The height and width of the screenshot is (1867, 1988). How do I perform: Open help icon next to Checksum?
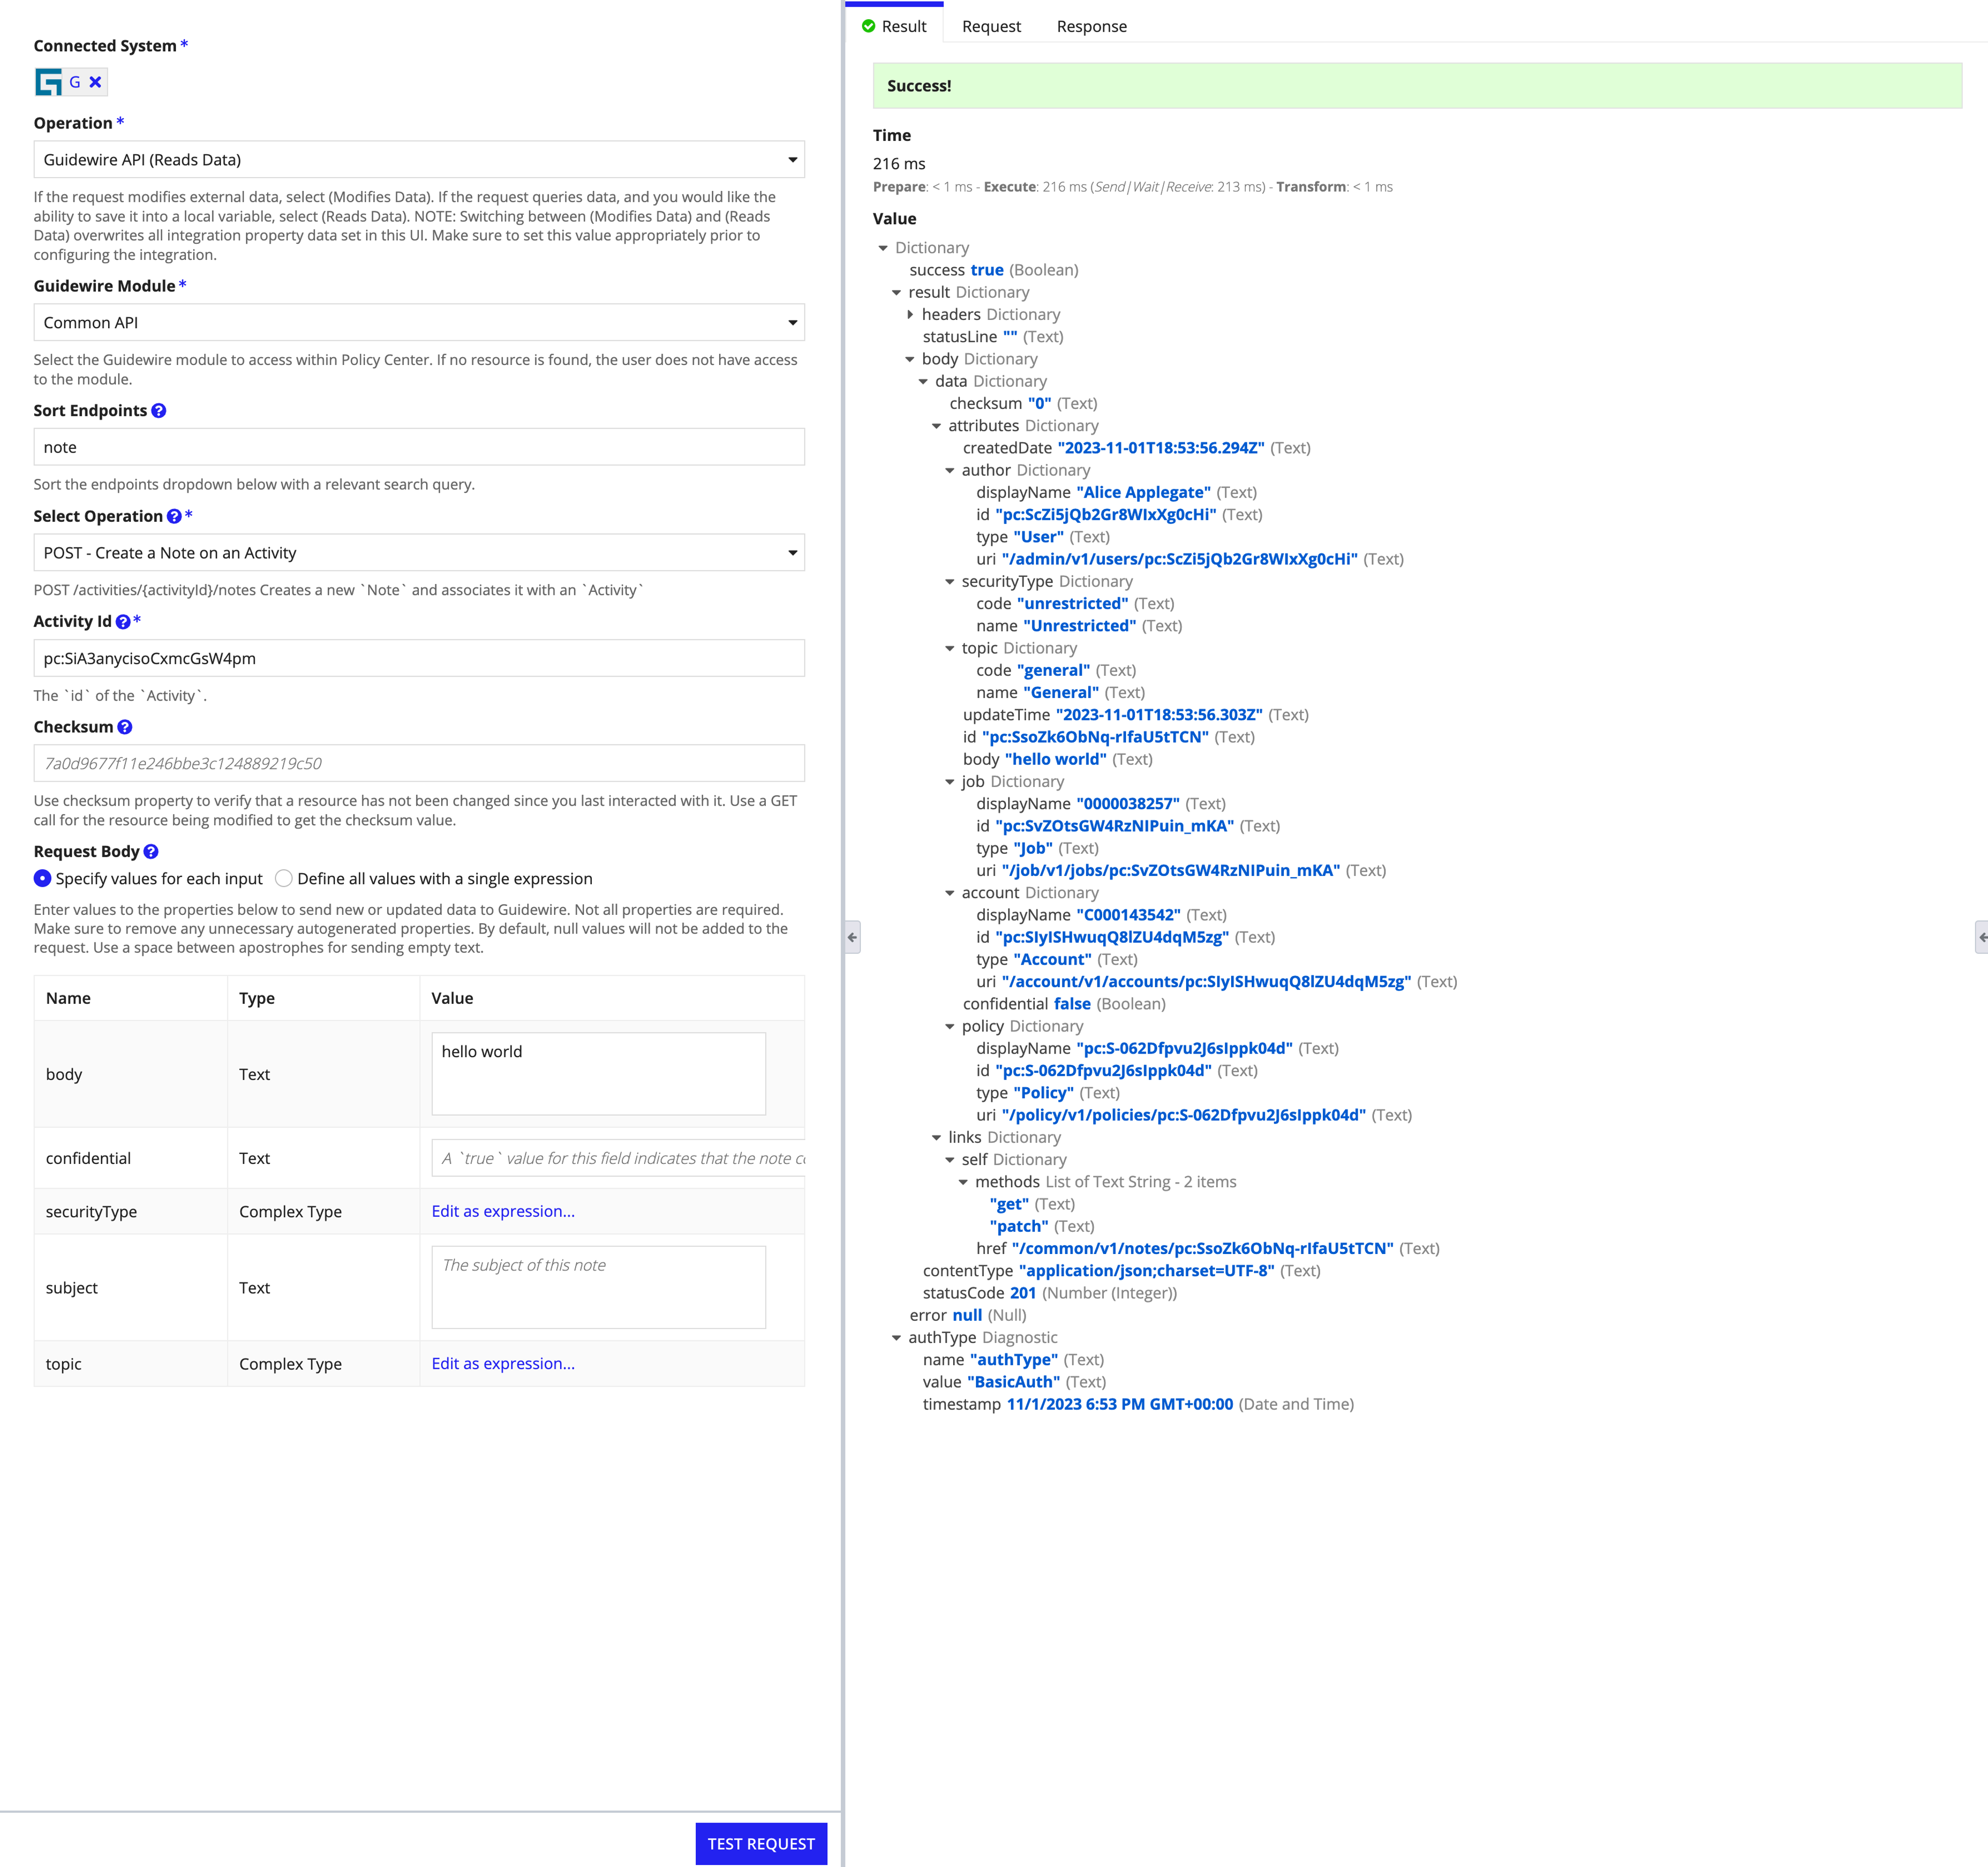point(125,727)
